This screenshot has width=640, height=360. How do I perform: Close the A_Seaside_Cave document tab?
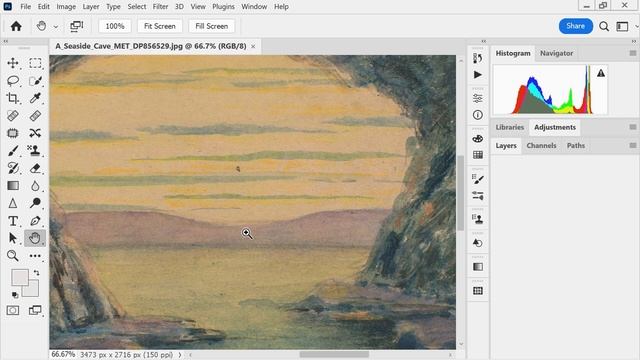click(253, 47)
